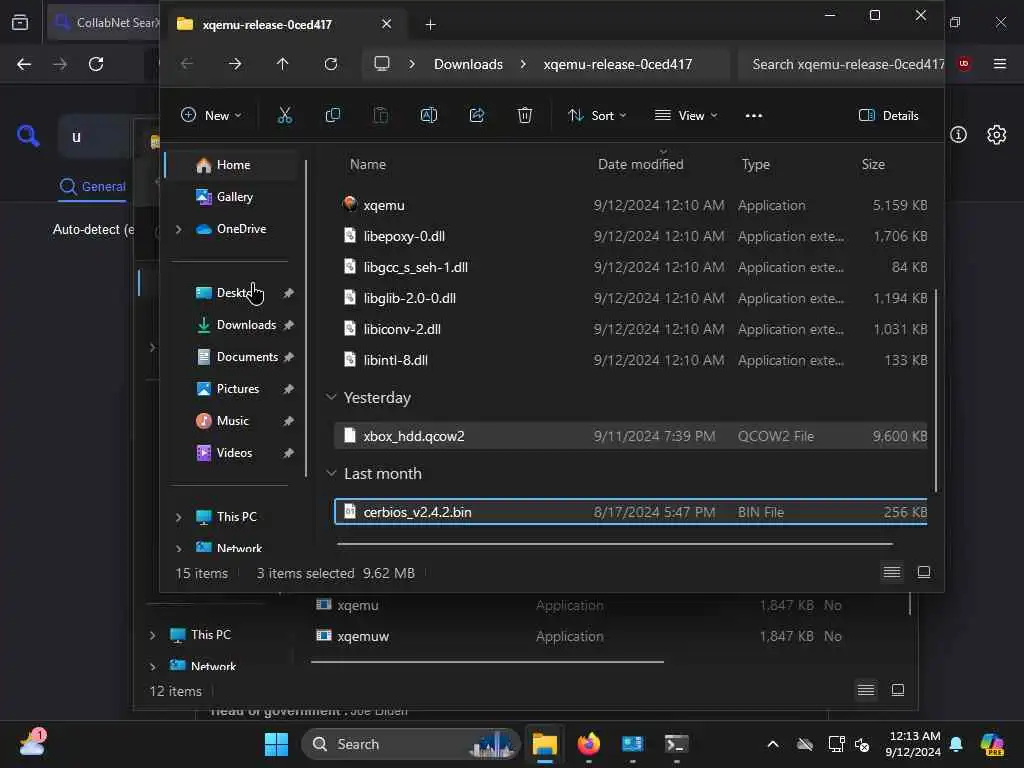Viewport: 1024px width, 768px height.
Task: Toggle the Details pane button
Action: (888, 116)
